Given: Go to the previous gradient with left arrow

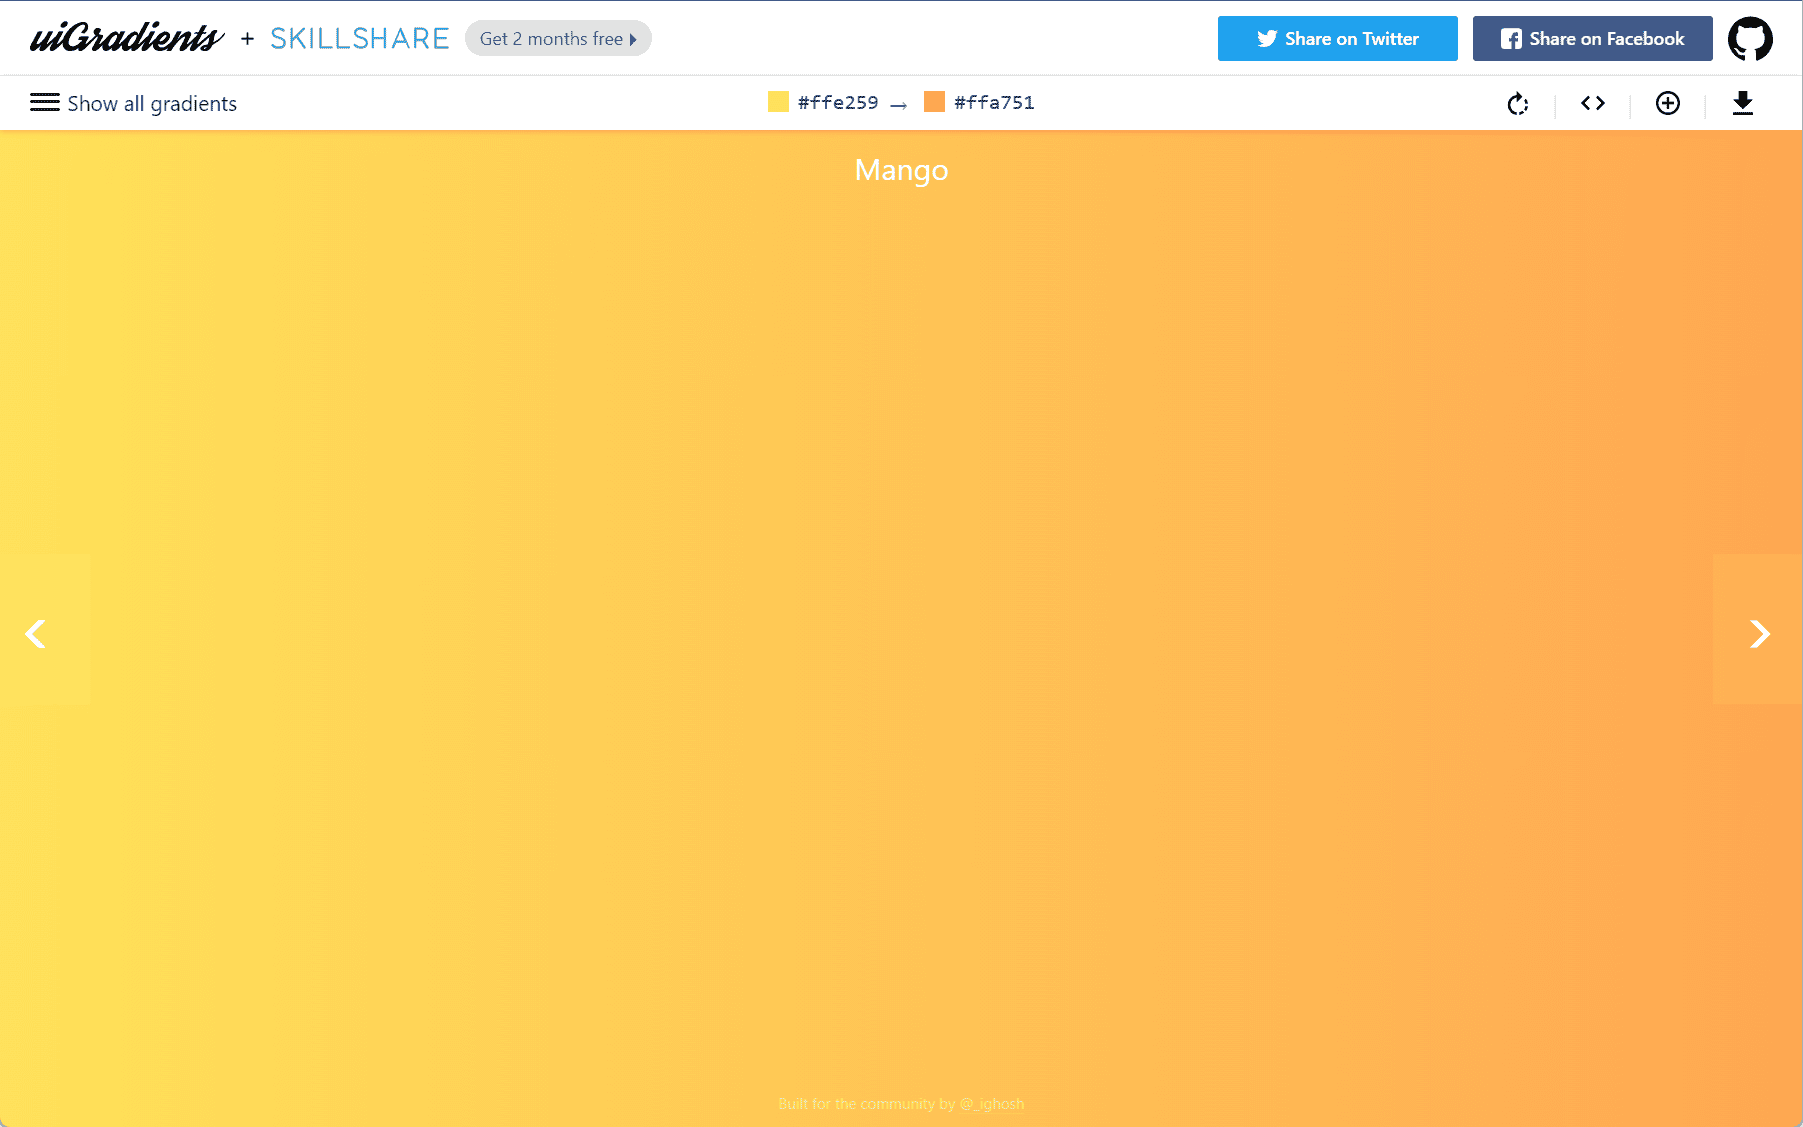Looking at the screenshot, I should [36, 632].
